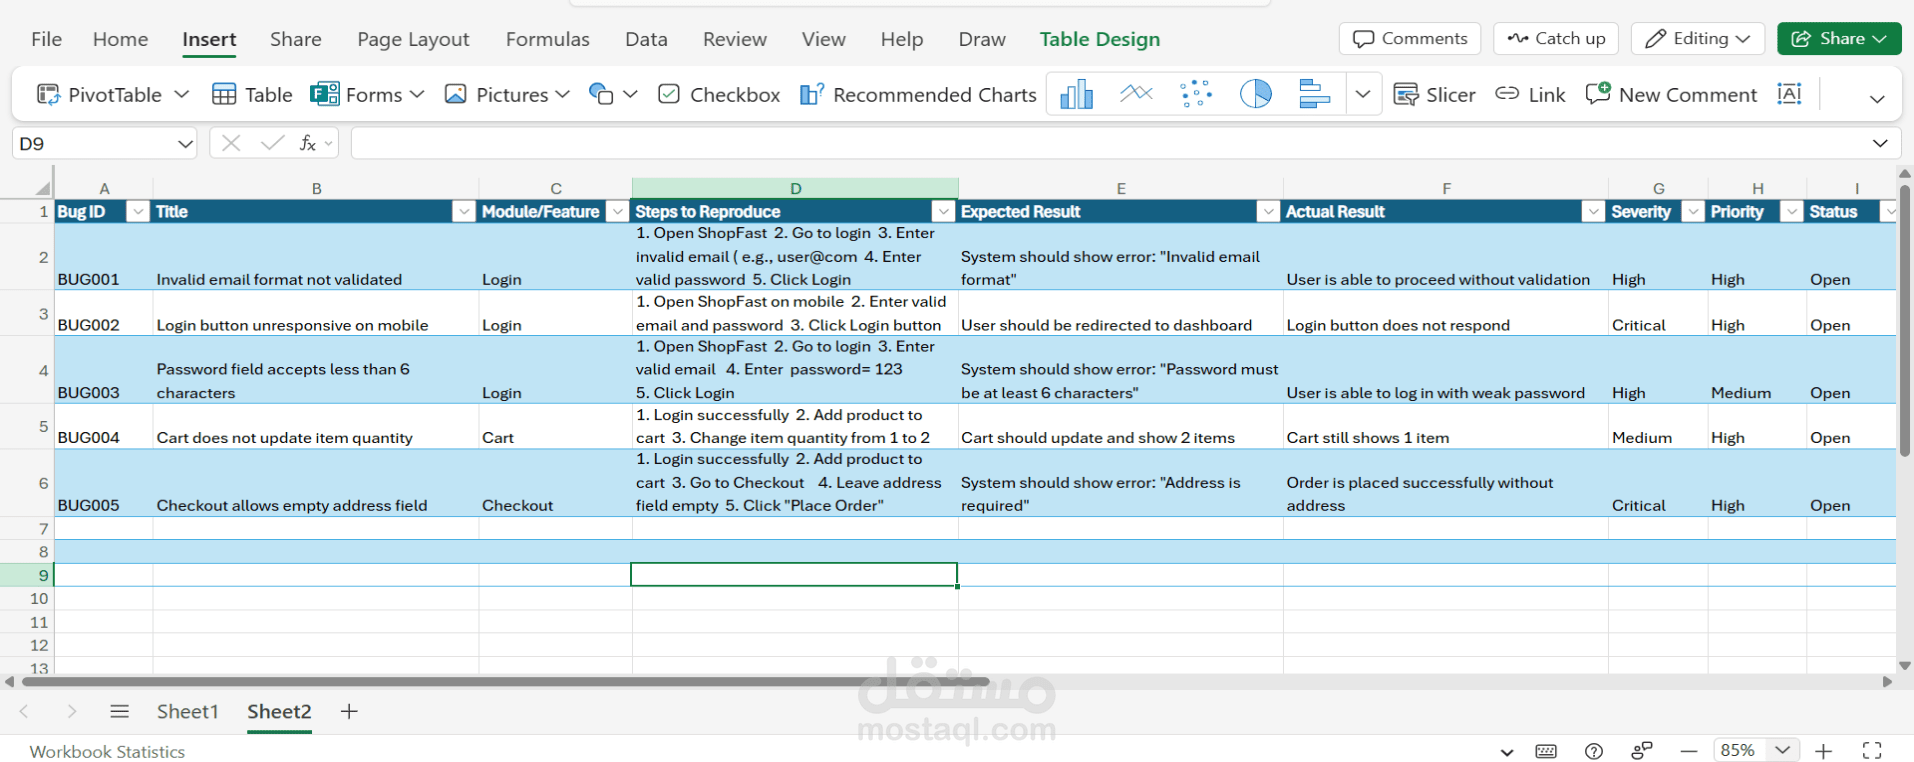This screenshot has height=762, width=1914.
Task: Open the Editing mode menu
Action: tap(1698, 38)
